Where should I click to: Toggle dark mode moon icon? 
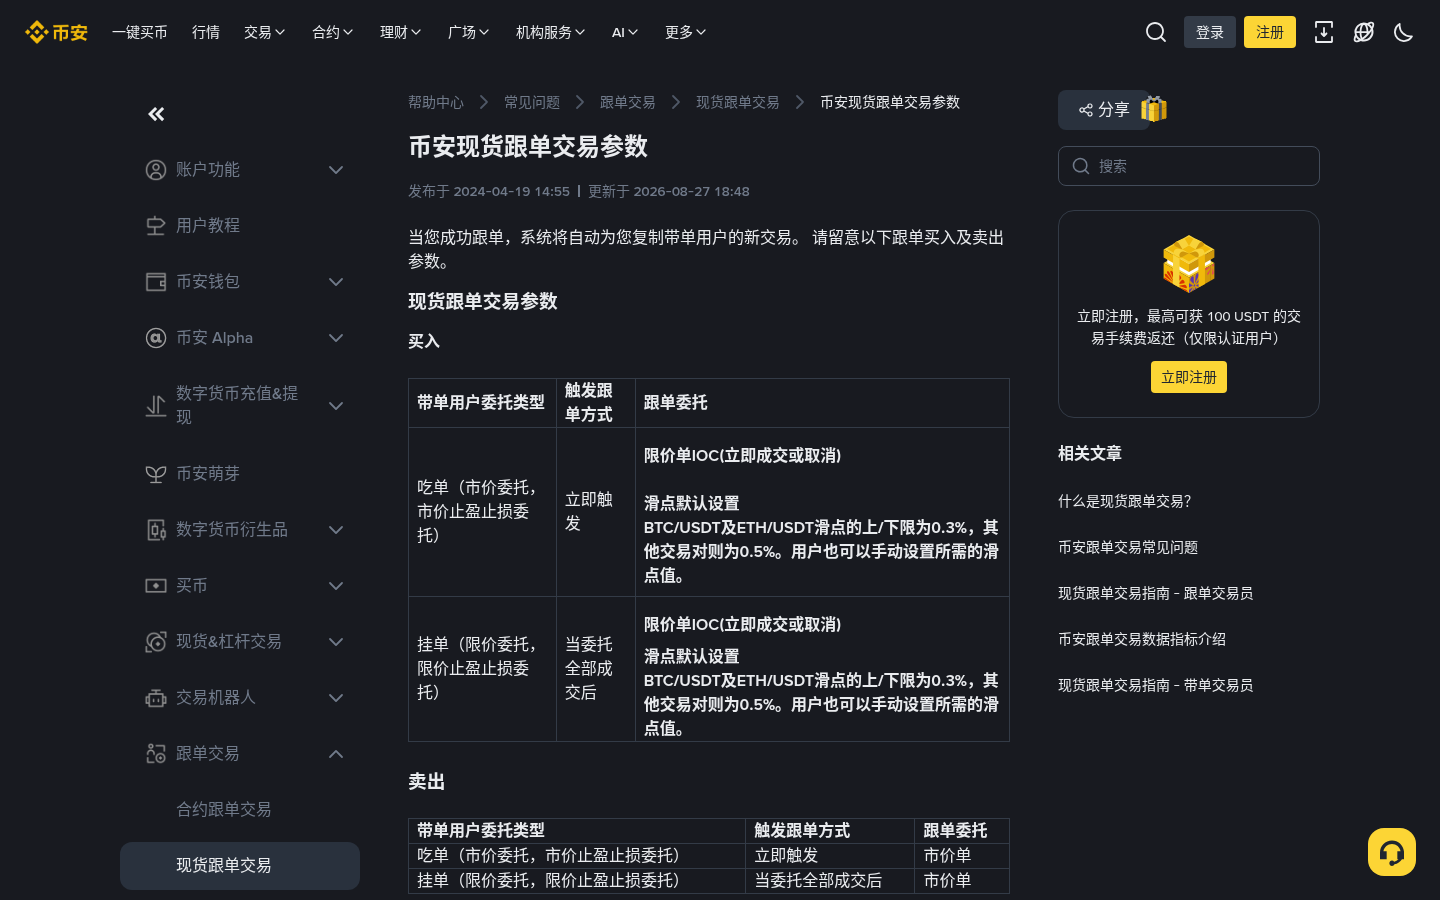[x=1404, y=32]
